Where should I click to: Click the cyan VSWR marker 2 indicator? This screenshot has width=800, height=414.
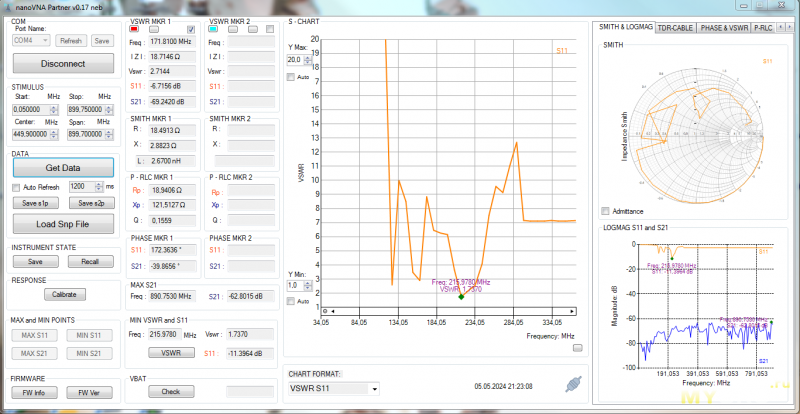click(213, 30)
